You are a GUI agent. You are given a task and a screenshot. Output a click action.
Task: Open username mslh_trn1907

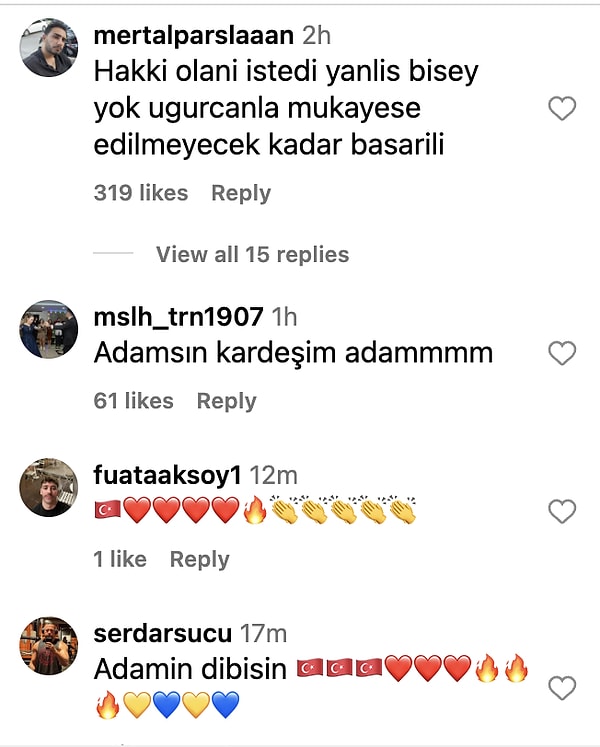tap(179, 317)
